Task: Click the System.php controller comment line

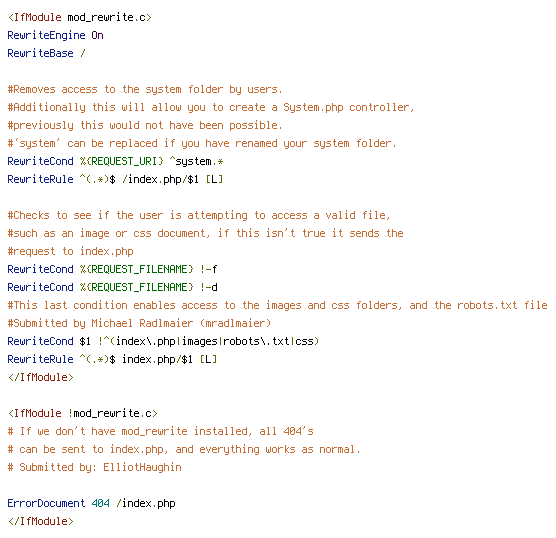Action: pyautogui.click(x=211, y=107)
